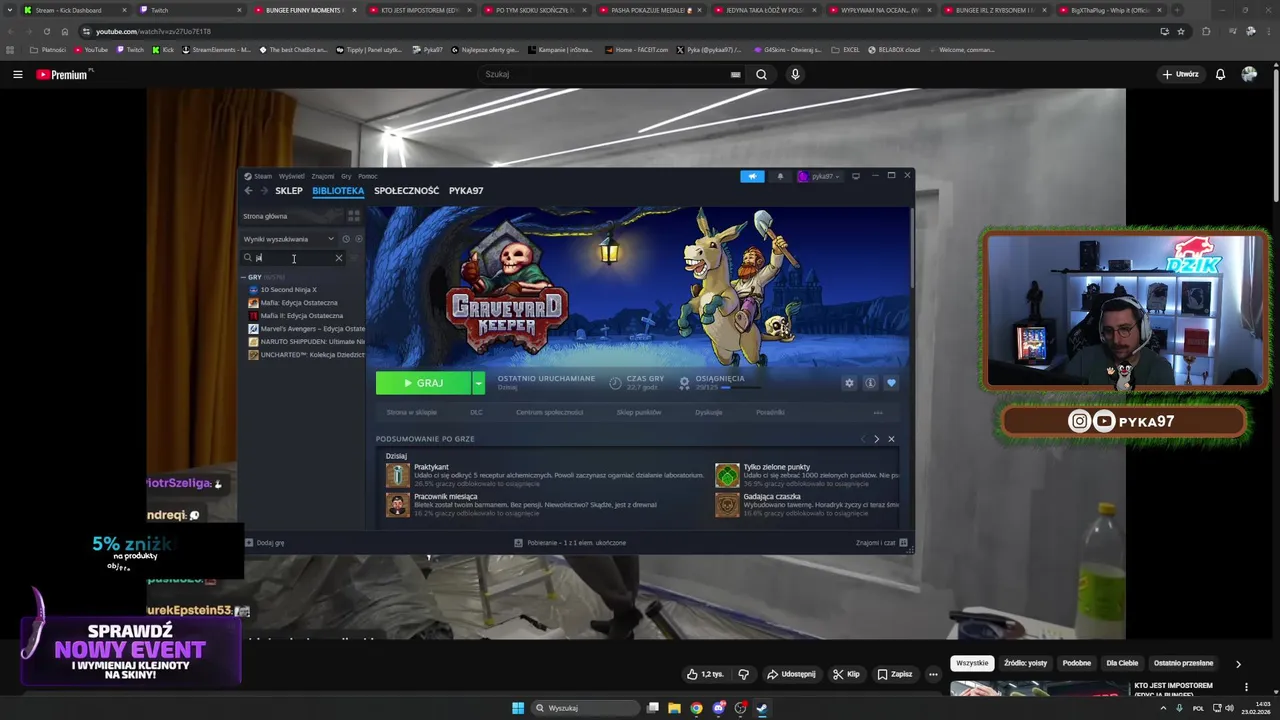Click YouTube Klip button
The width and height of the screenshot is (1280, 720).
coord(846,674)
